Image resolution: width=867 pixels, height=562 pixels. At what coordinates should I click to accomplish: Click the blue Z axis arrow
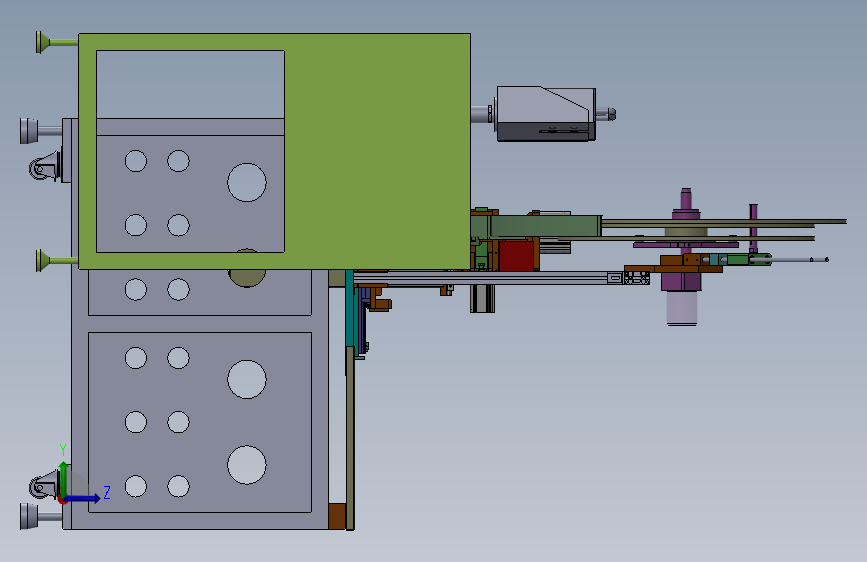[83, 498]
